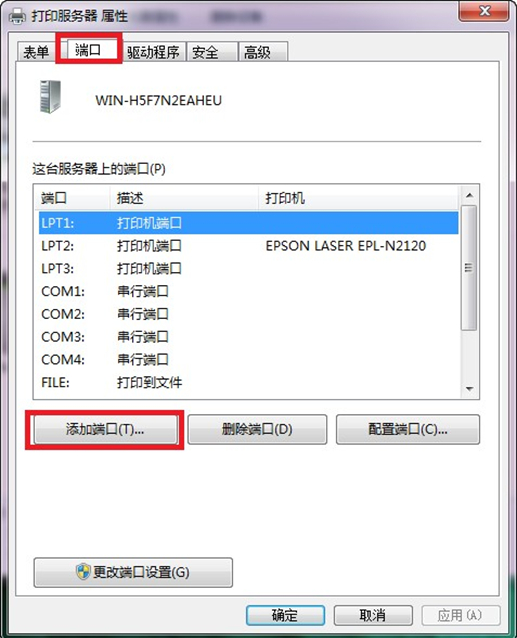Select the FILE: print to file row
This screenshot has width=517, height=638.
point(249,382)
